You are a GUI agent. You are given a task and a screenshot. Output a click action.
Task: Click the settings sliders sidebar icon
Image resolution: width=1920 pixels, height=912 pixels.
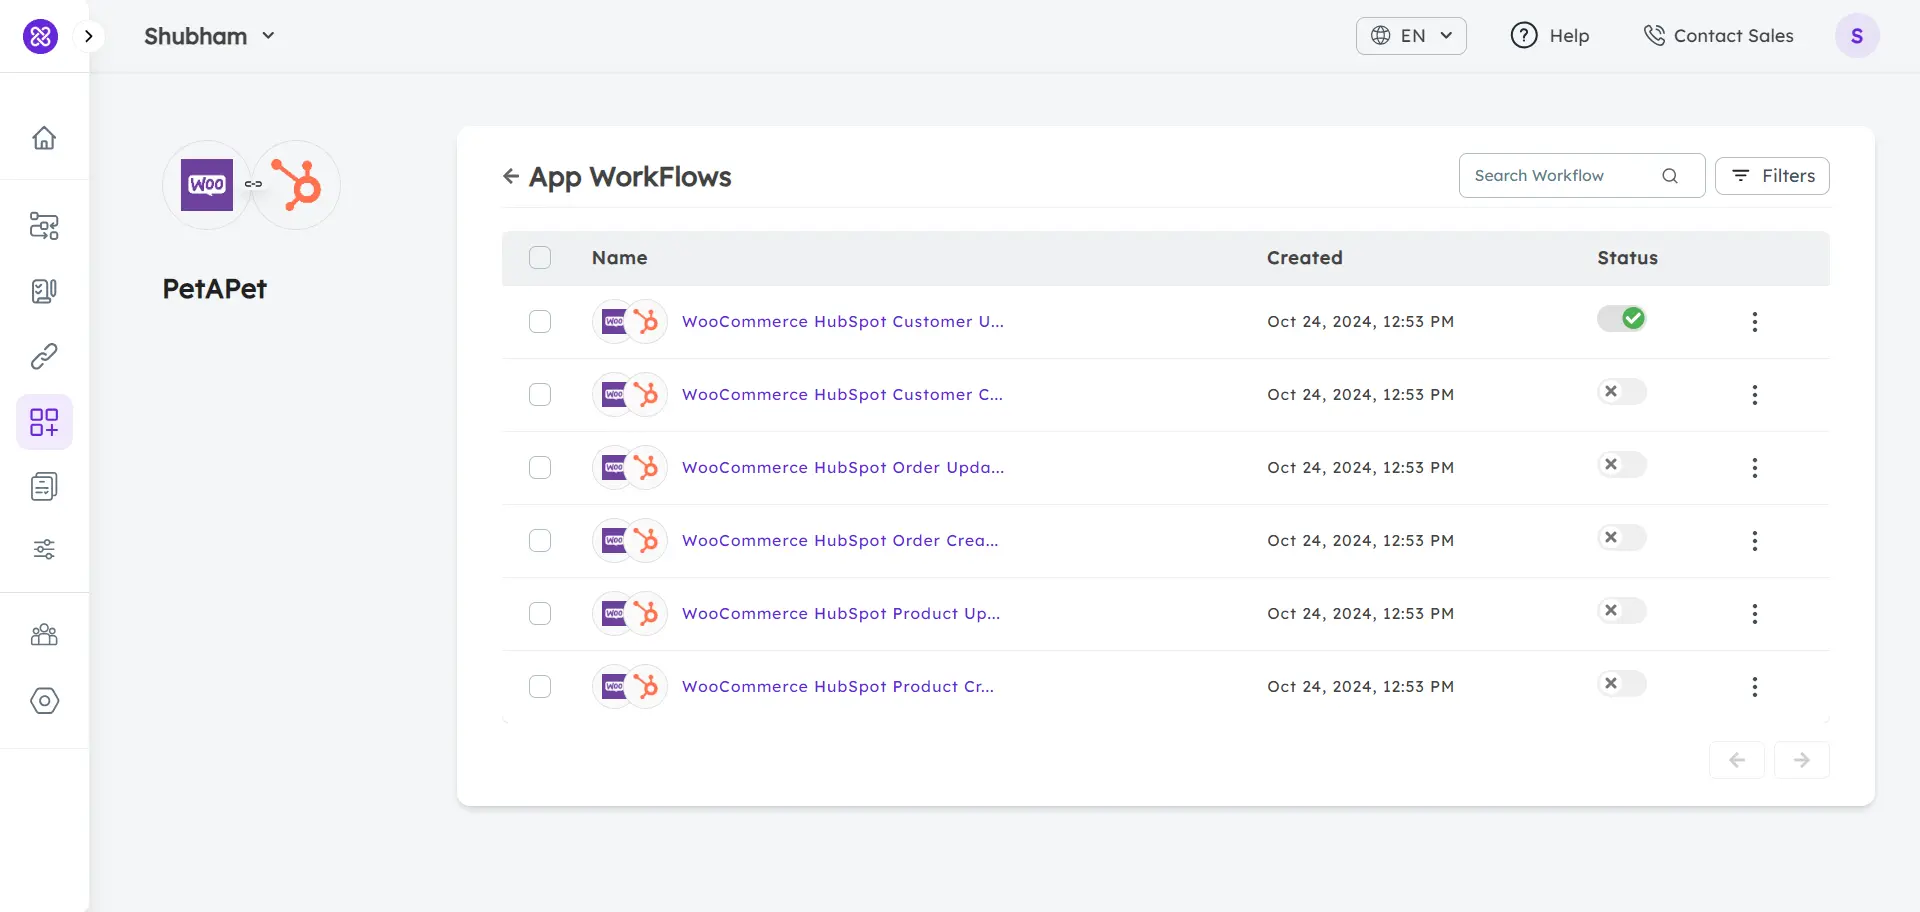[x=44, y=549]
